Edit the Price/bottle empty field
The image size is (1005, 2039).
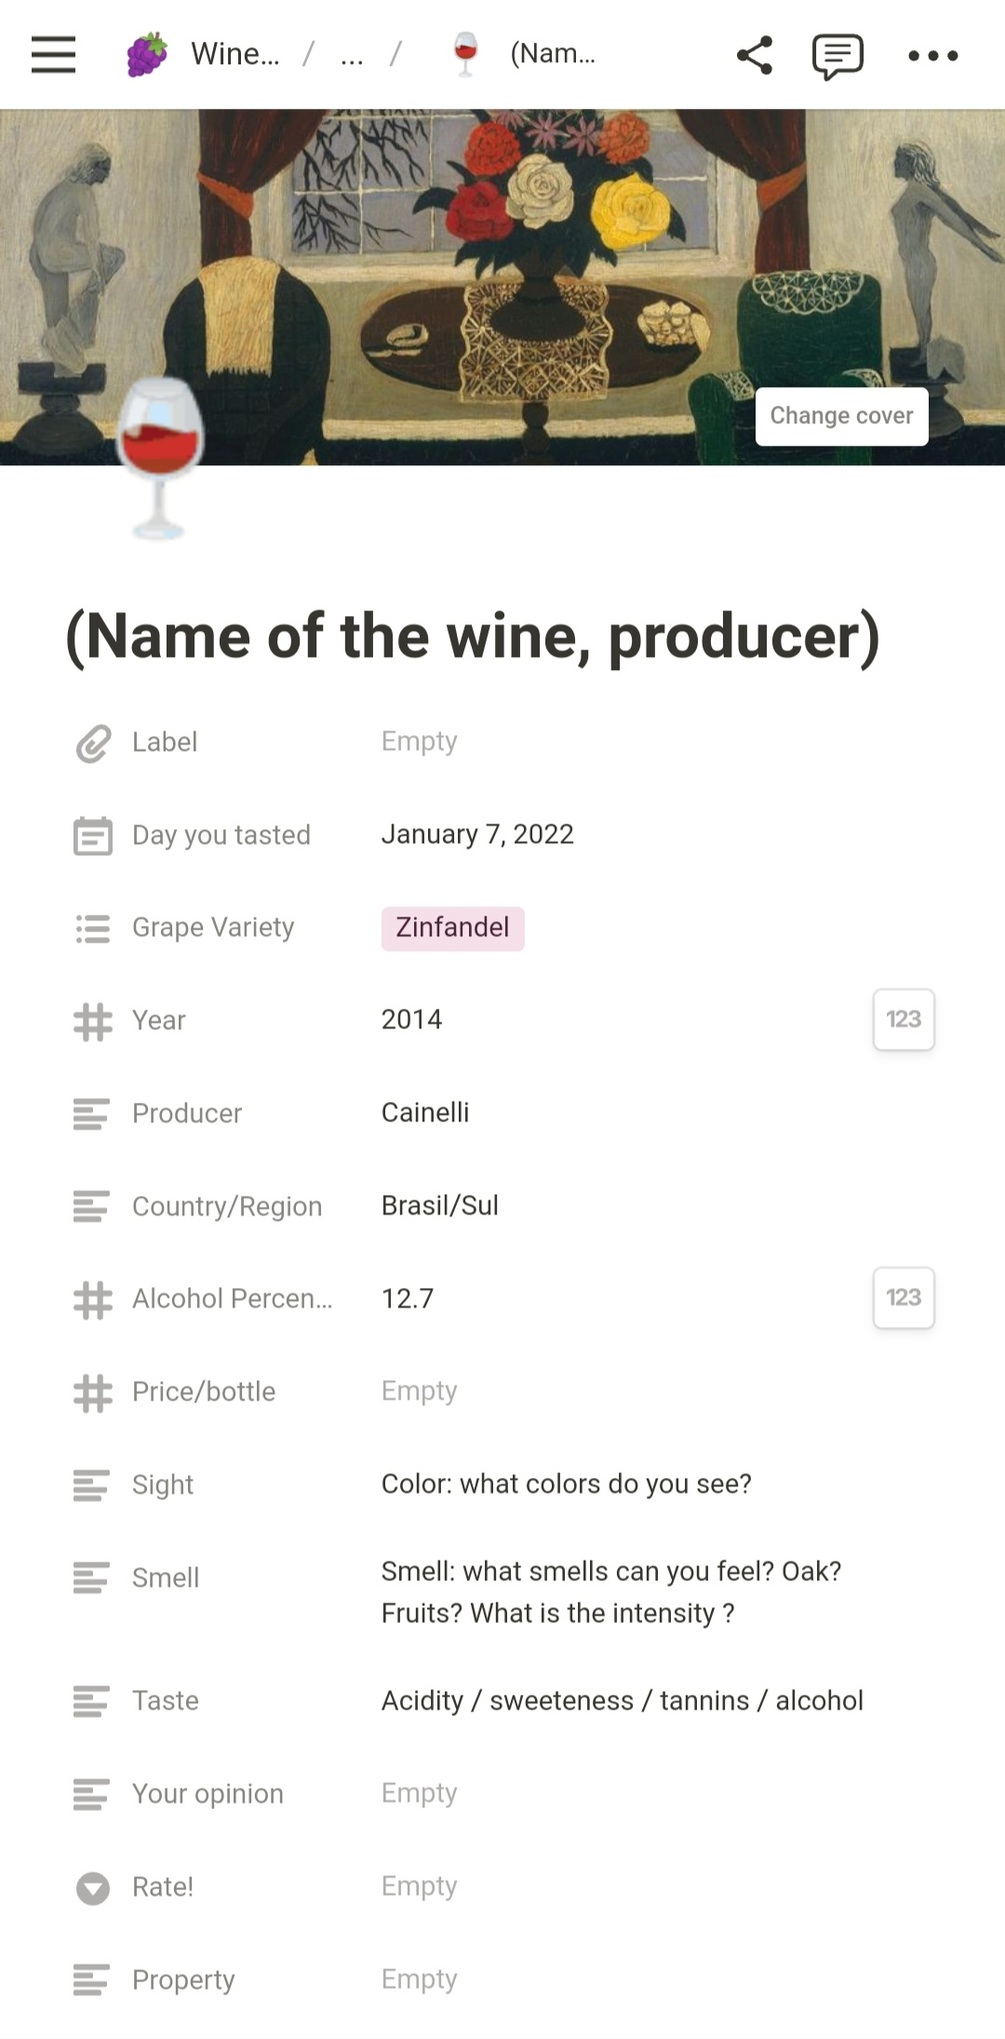(419, 1391)
